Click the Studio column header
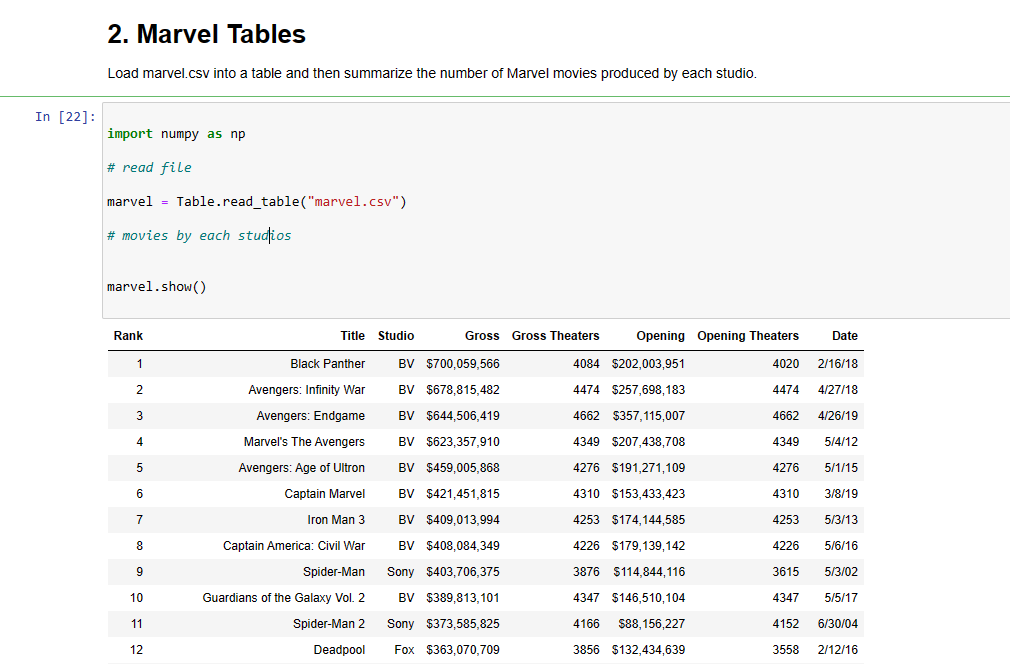 pos(395,336)
